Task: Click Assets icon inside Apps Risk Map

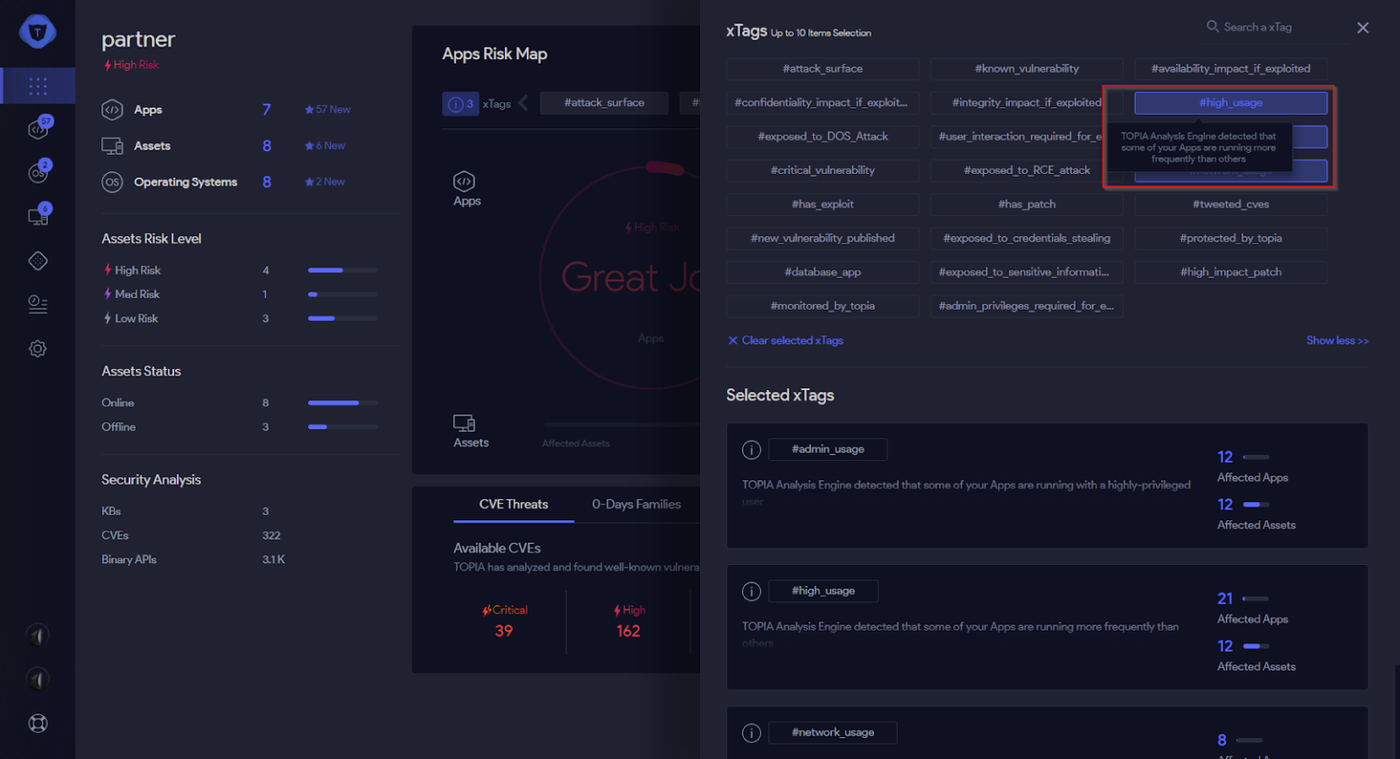Action: 464,423
